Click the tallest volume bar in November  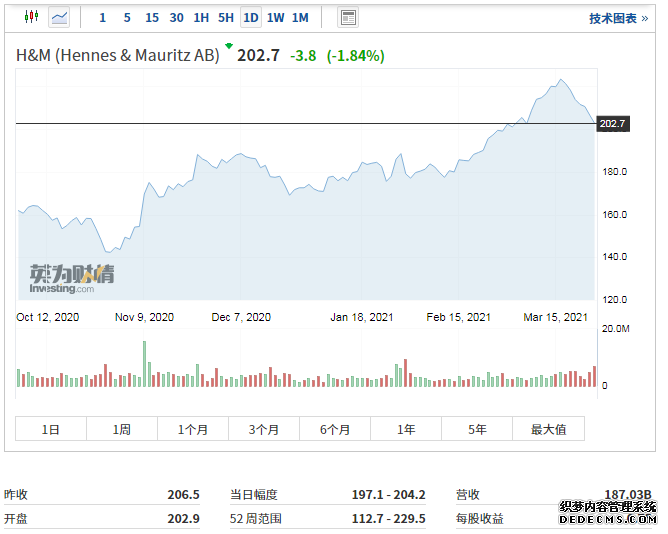coord(144,364)
